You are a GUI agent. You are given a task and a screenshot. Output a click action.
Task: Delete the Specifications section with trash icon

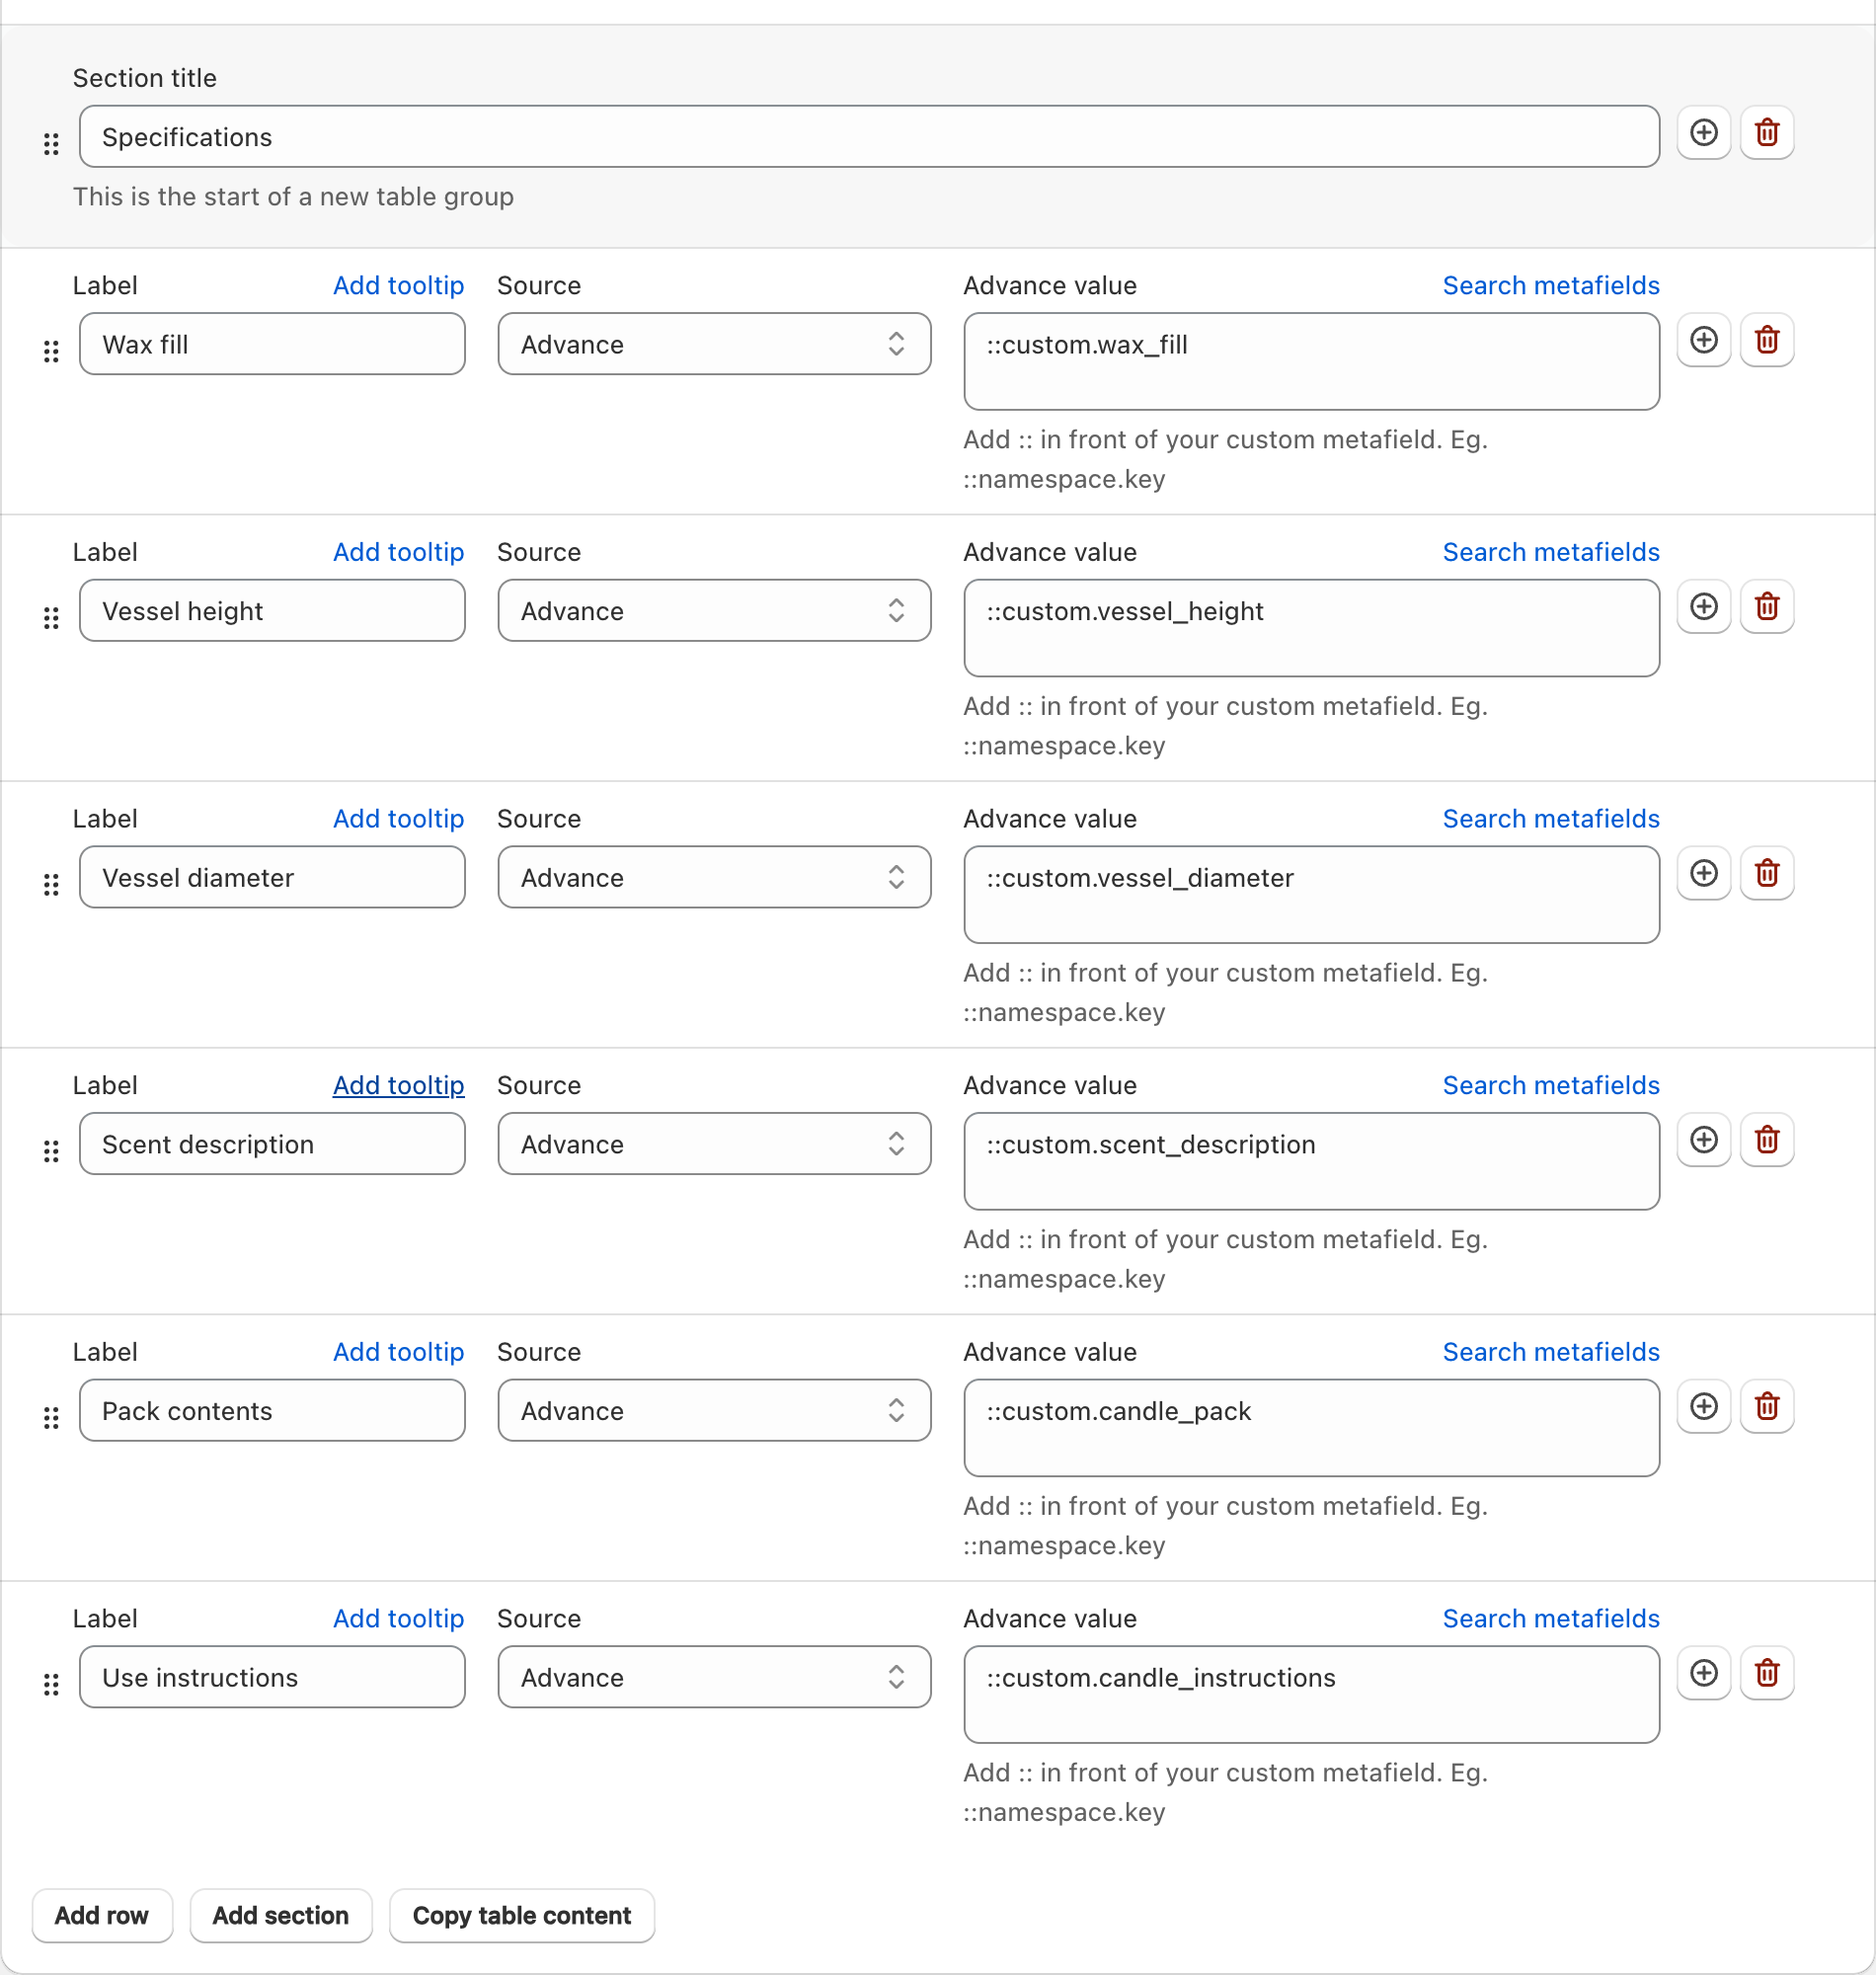click(x=1767, y=133)
